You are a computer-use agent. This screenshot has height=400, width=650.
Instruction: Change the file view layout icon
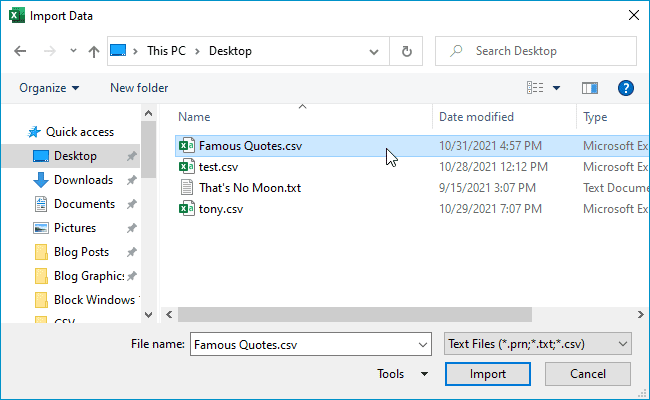pyautogui.click(x=535, y=88)
